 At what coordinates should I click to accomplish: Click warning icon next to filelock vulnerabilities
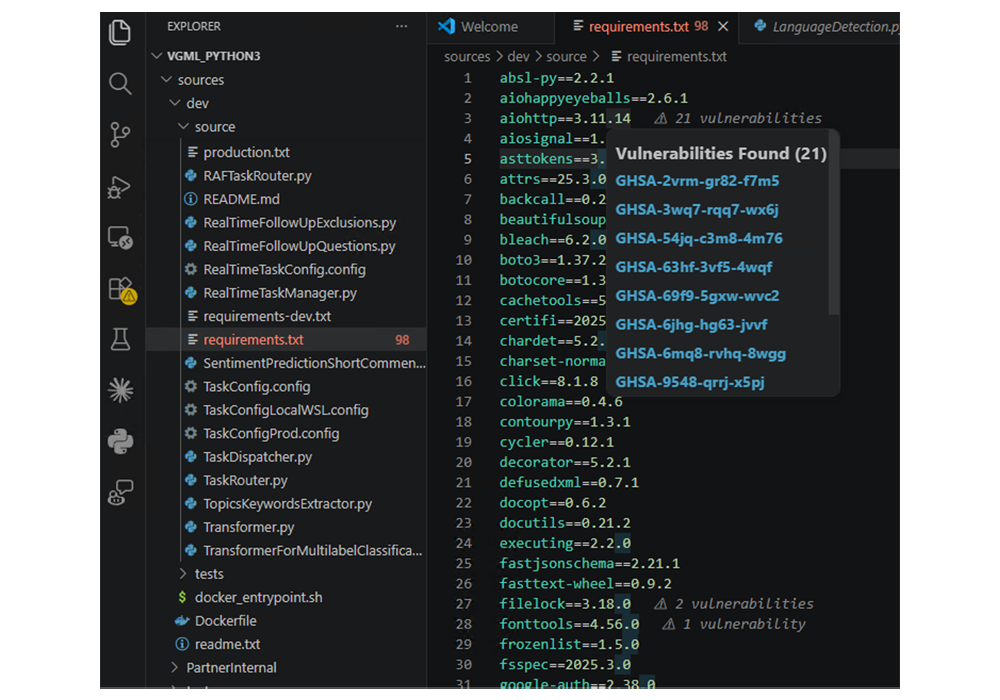click(661, 604)
